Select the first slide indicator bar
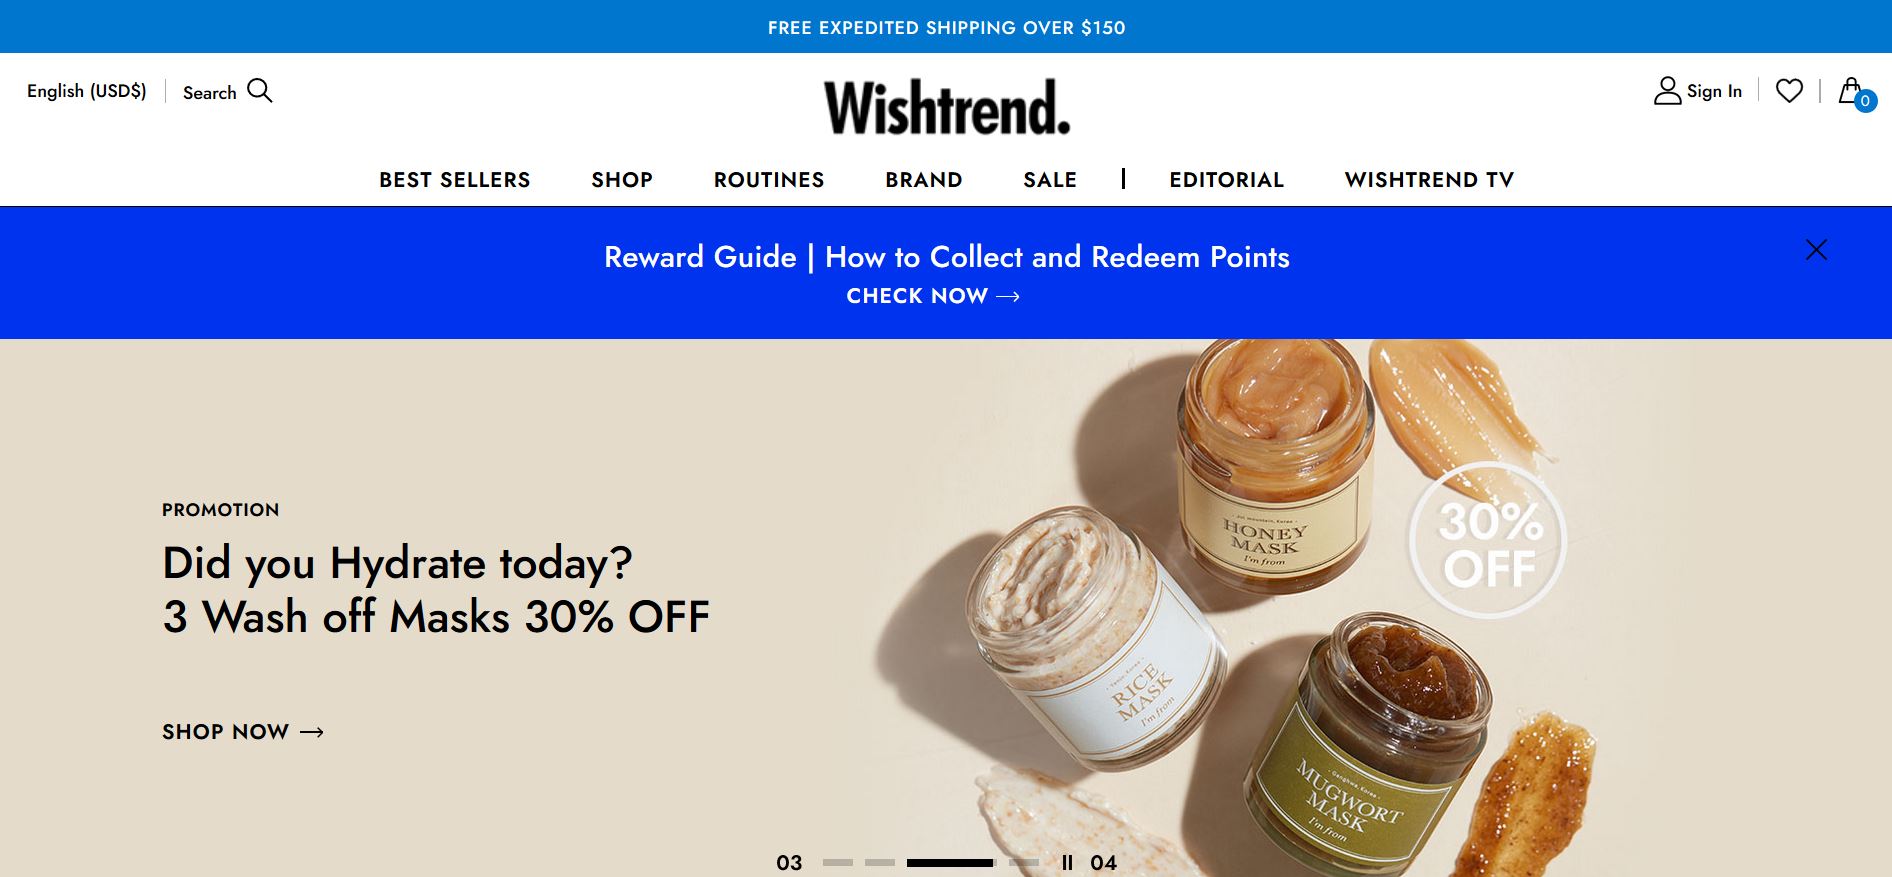This screenshot has width=1892, height=877. coord(838,862)
